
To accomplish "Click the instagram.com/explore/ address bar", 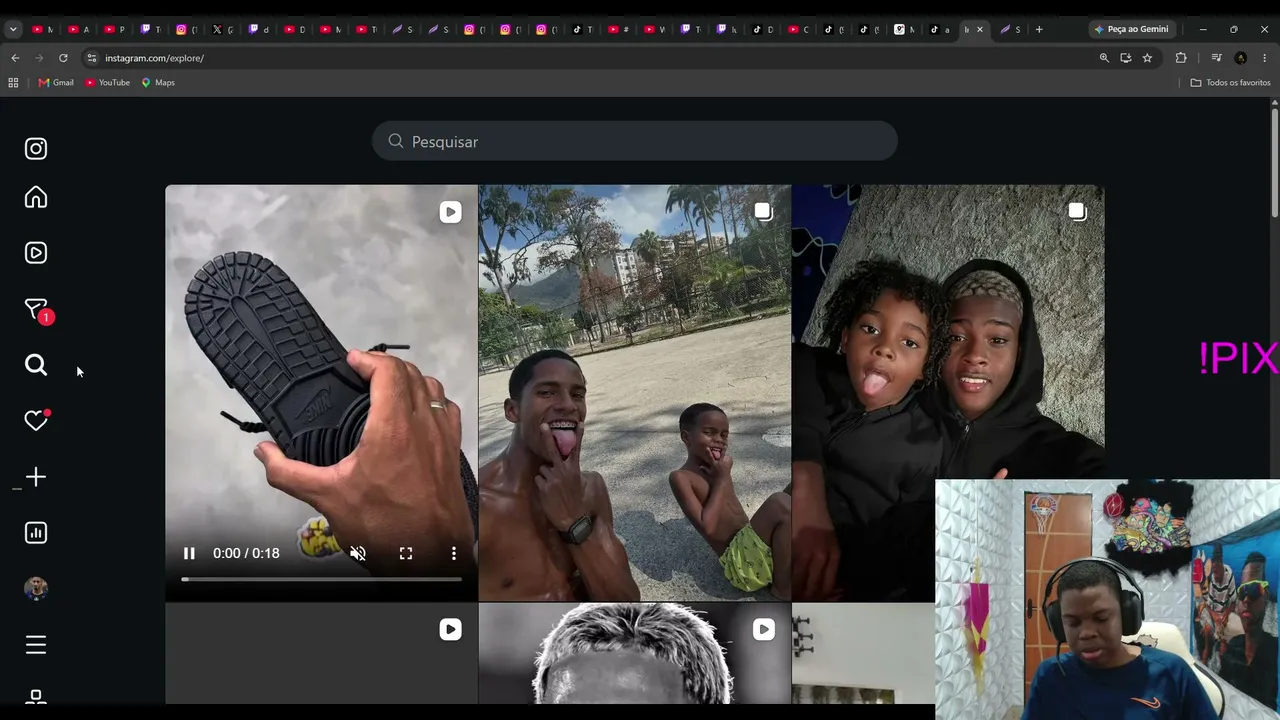I will pyautogui.click(x=590, y=58).
